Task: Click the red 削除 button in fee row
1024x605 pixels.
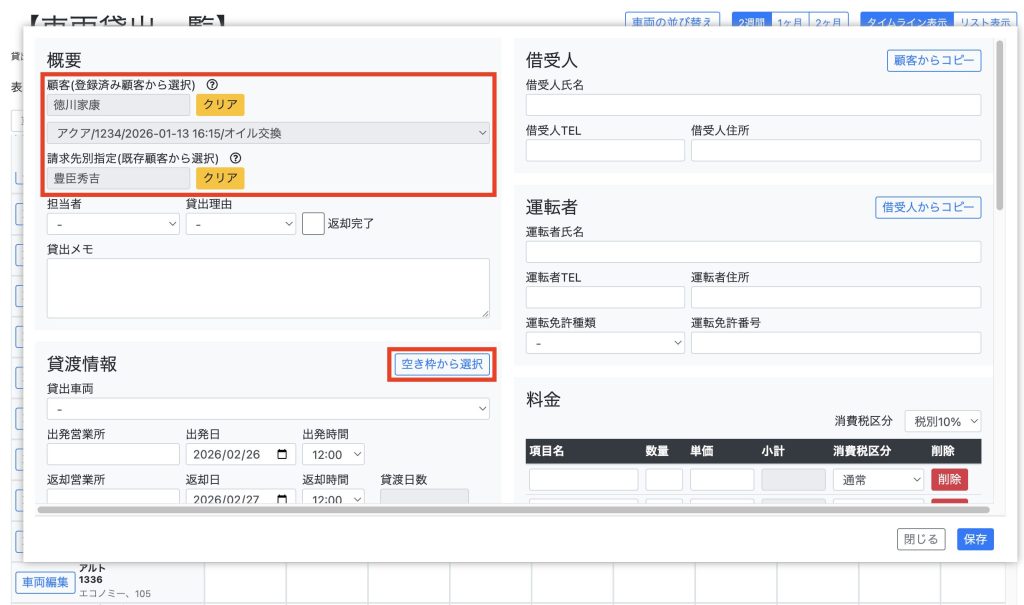Action: [949, 480]
